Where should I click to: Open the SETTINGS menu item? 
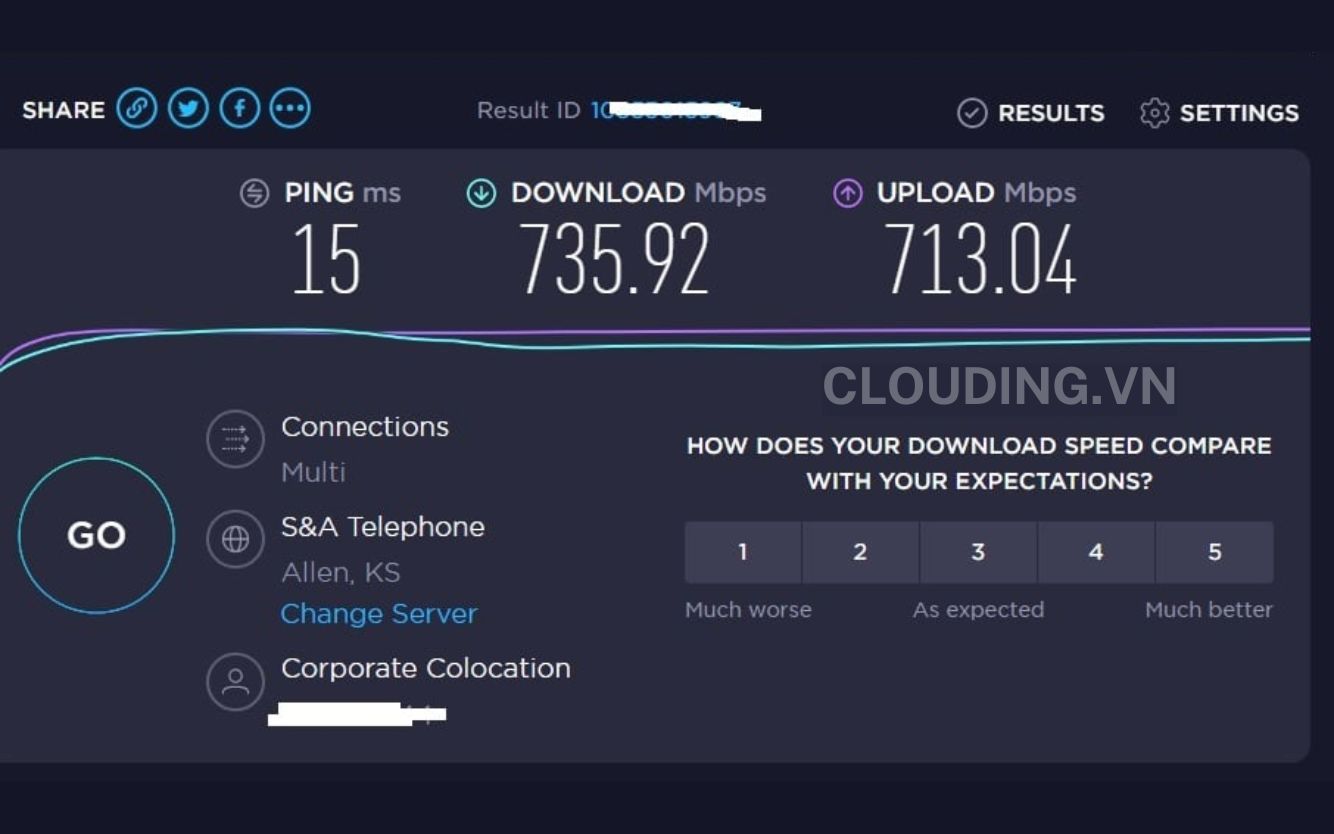[1238, 113]
